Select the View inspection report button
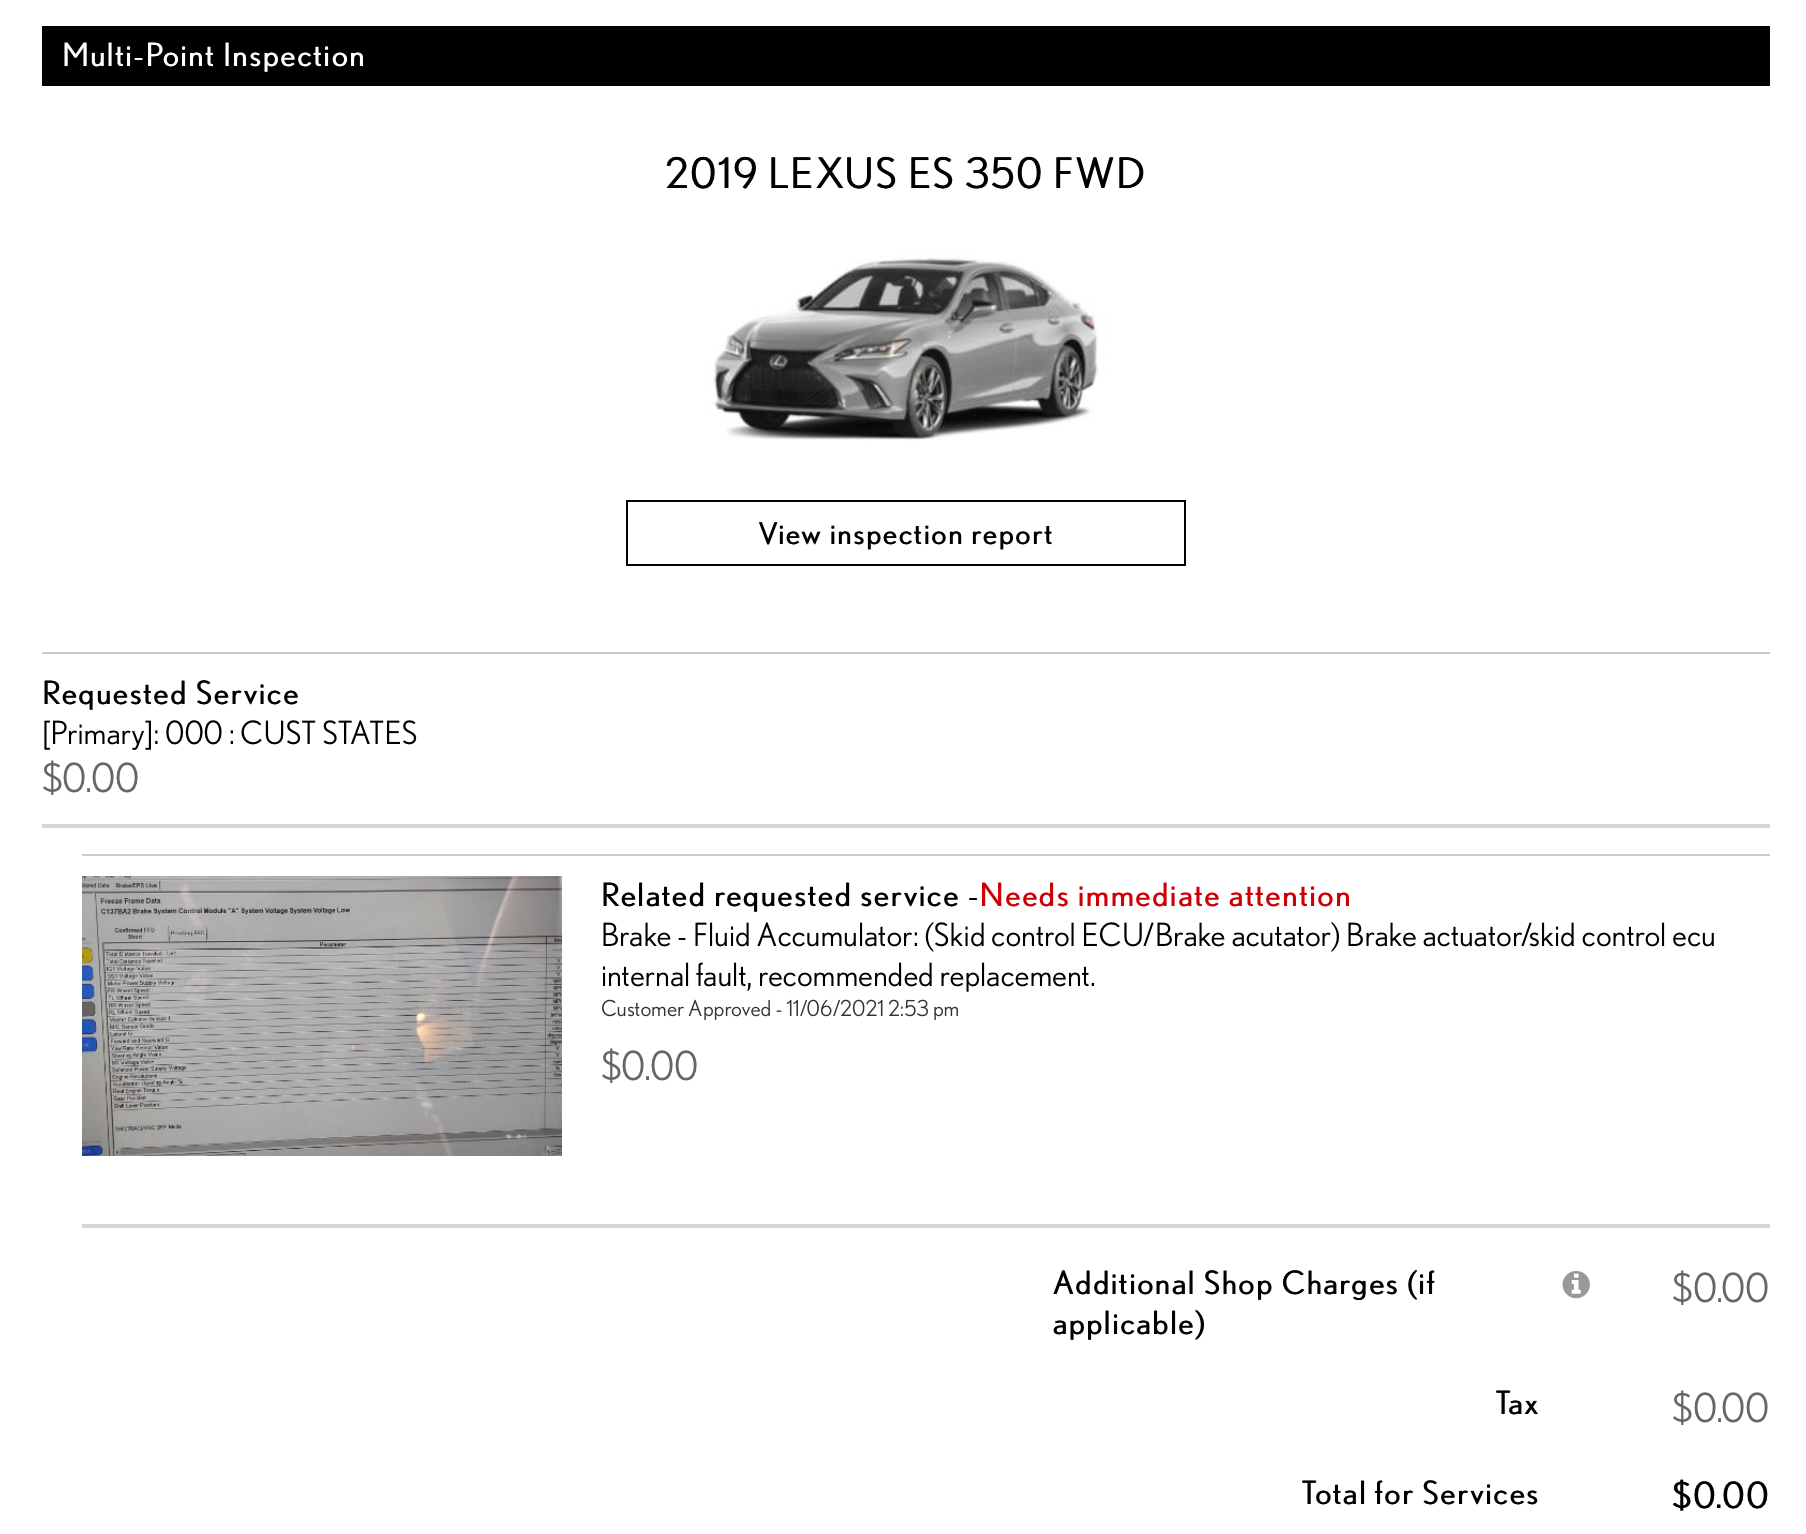This screenshot has height=1534, width=1806. [x=903, y=534]
